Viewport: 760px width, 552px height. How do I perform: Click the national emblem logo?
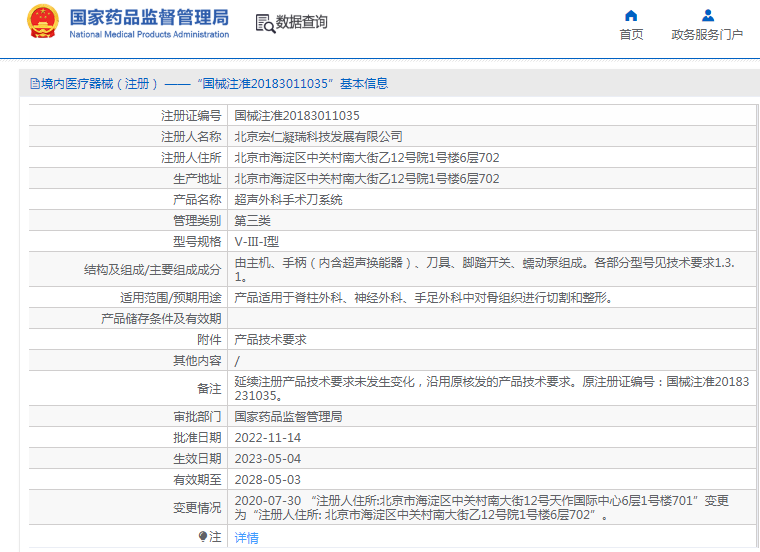(x=43, y=21)
